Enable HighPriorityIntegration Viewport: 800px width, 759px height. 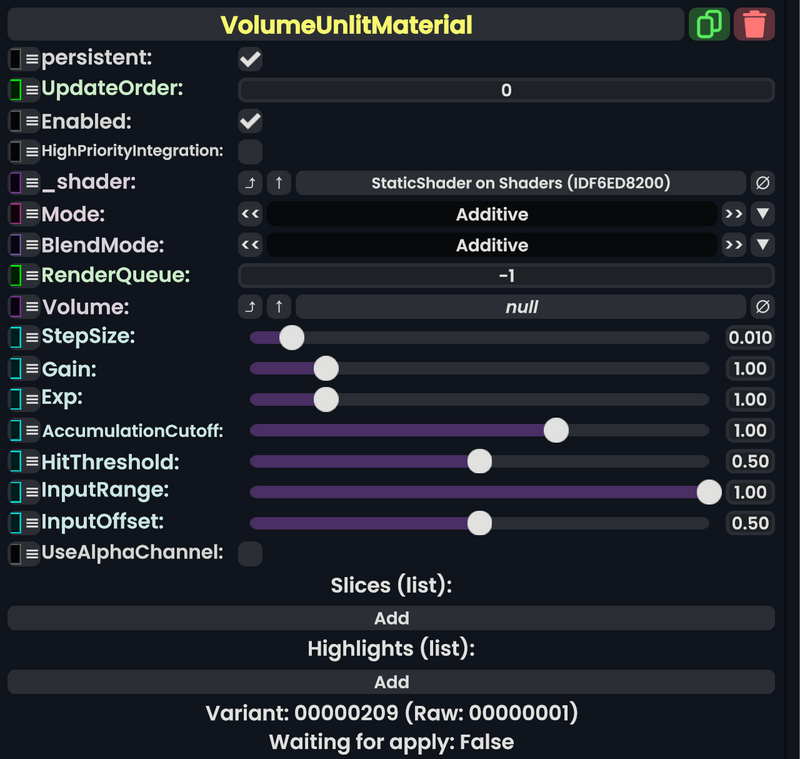tap(249, 151)
